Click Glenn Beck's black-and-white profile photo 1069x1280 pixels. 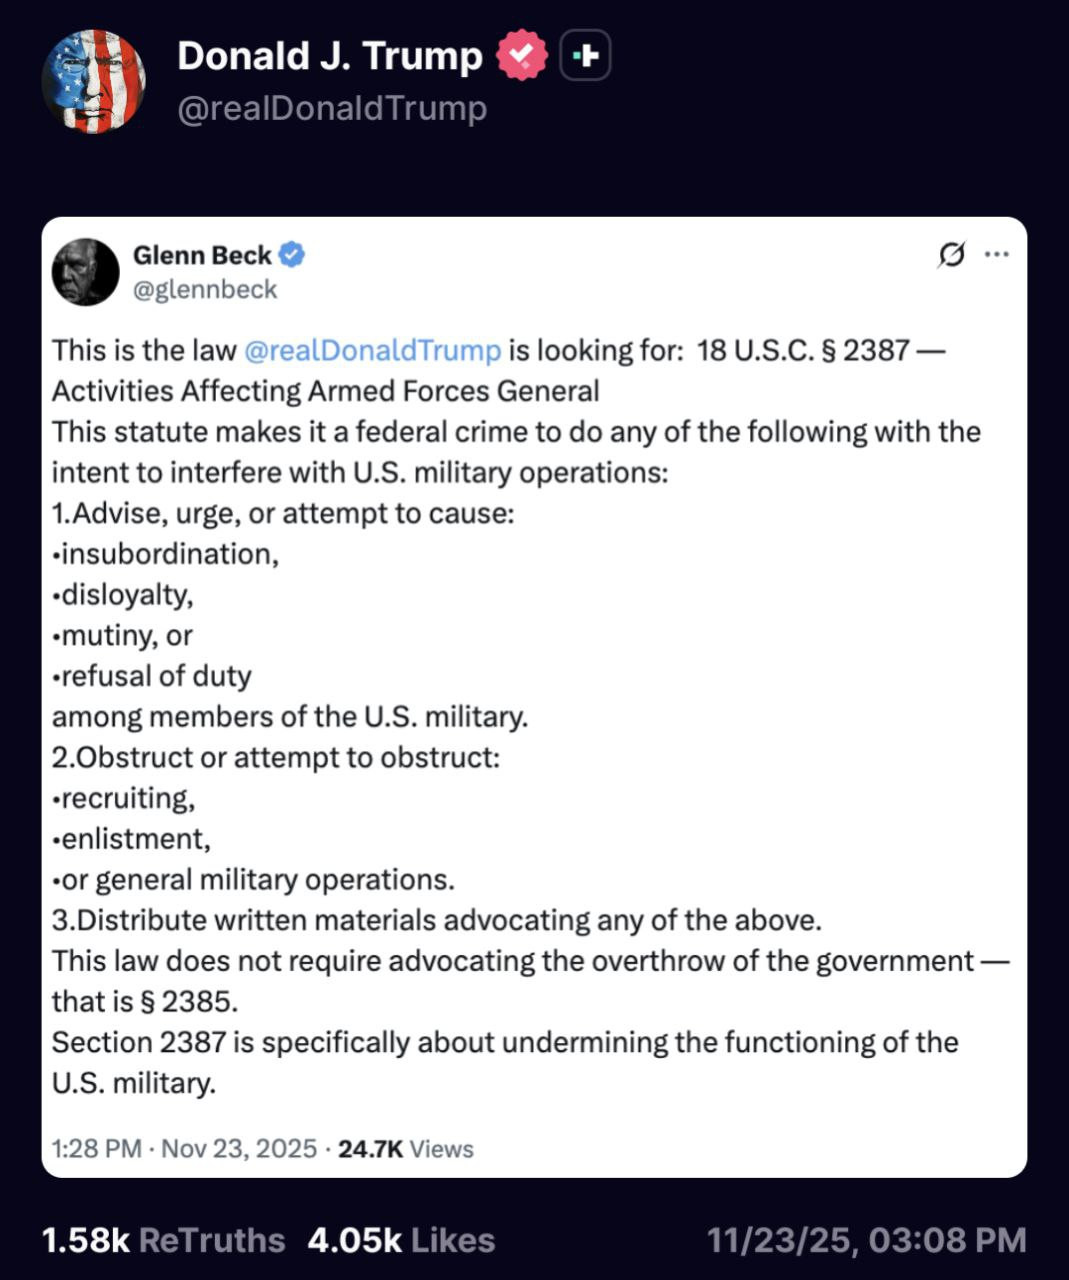[x=86, y=271]
